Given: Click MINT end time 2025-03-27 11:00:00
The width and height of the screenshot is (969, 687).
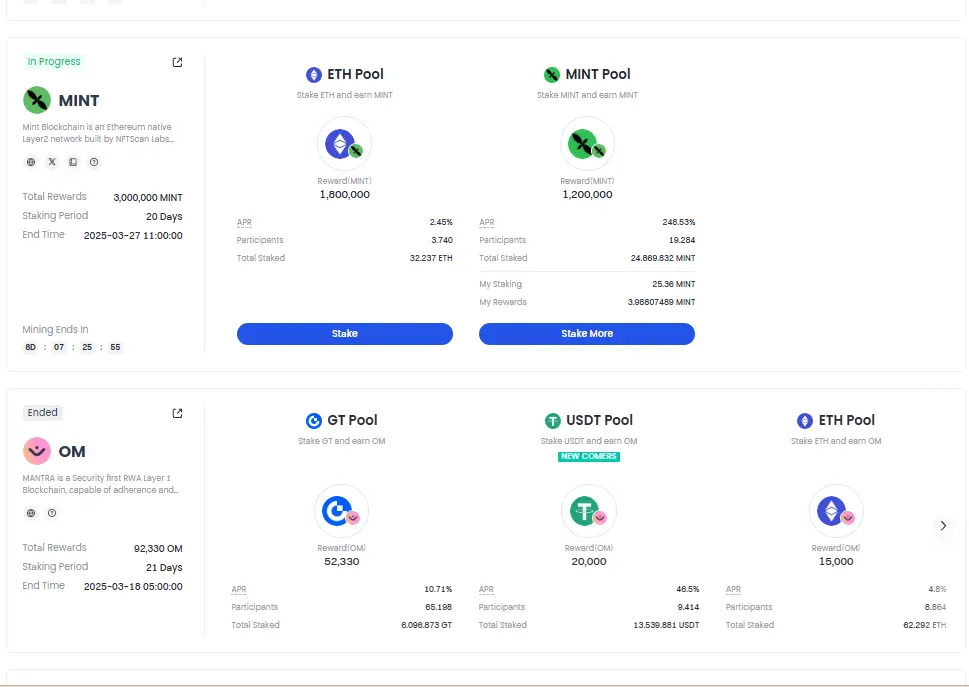Looking at the screenshot, I should click(133, 235).
